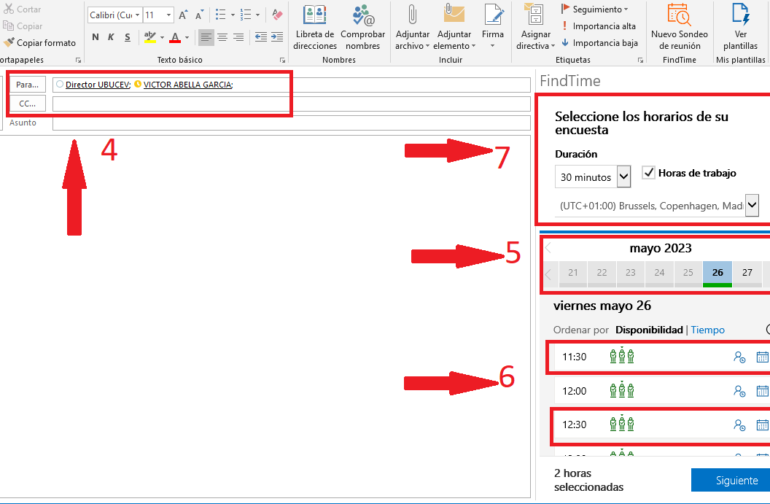Open bullet list style dropdown arrow
770x504 pixels.
tap(233, 15)
